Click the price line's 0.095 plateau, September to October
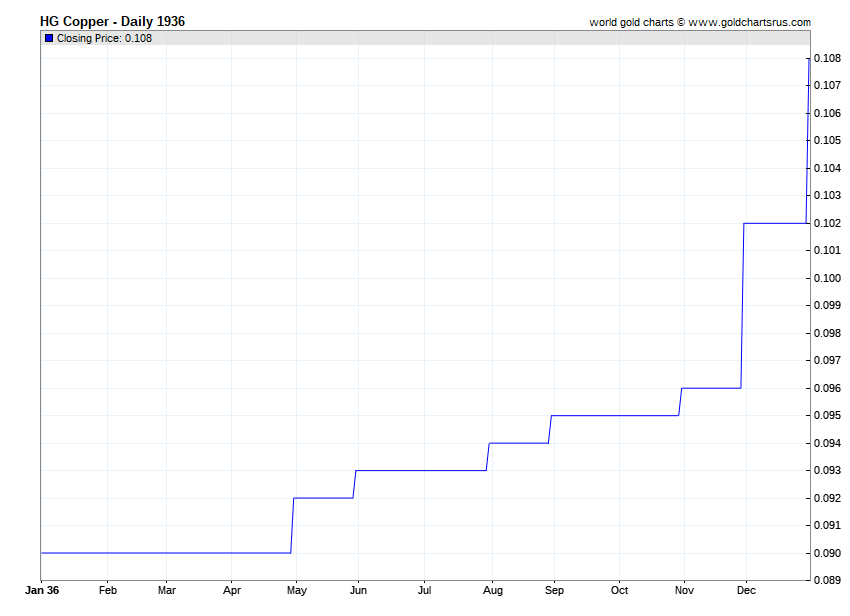 (x=615, y=415)
